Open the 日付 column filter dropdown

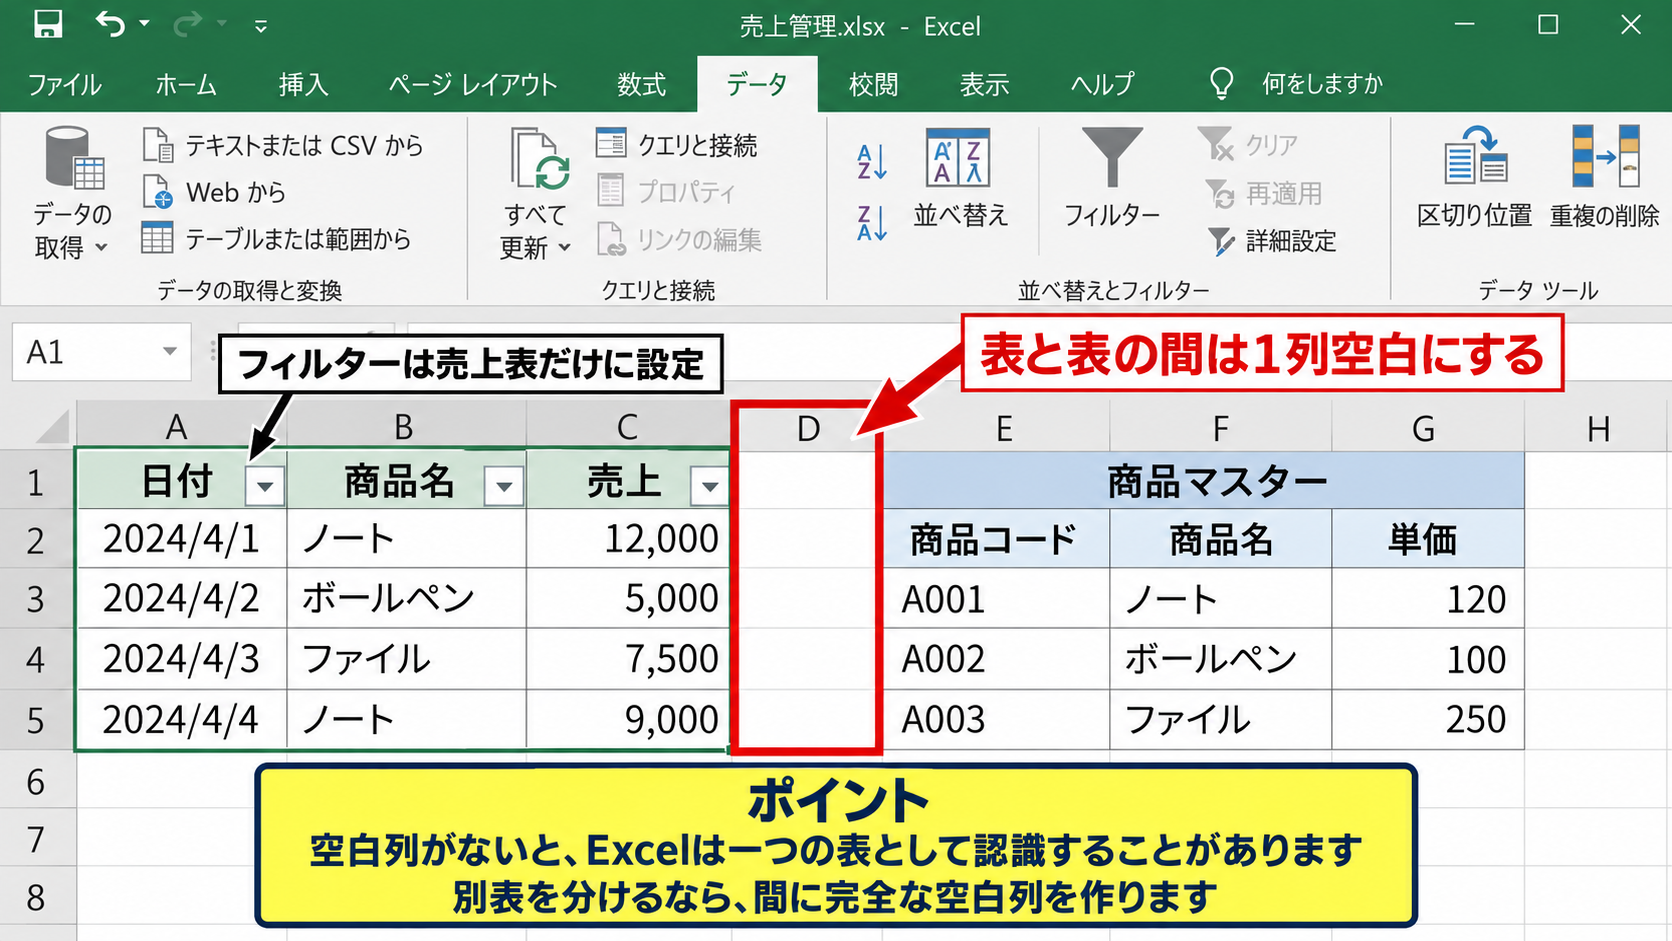tap(265, 486)
